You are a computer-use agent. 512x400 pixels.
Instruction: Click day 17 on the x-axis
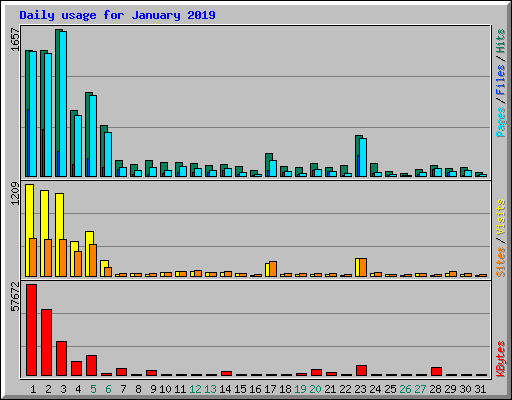[270, 389]
